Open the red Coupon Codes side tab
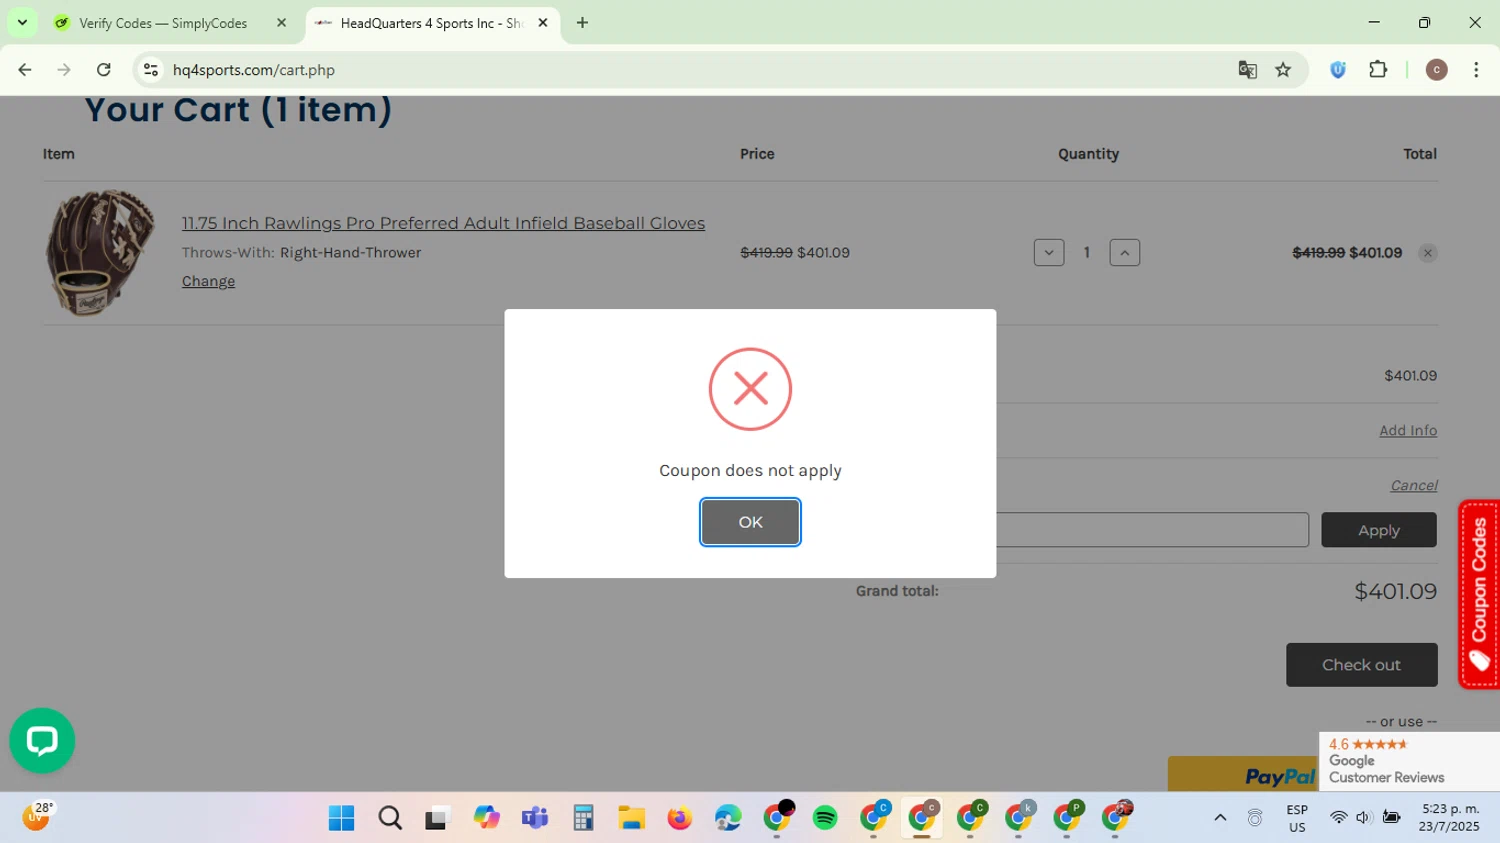 coord(1479,594)
